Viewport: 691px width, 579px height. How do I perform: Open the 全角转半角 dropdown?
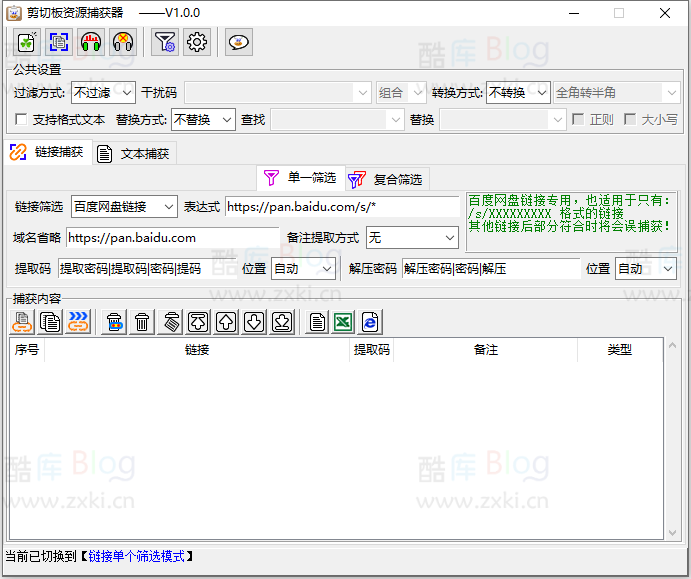coord(617,93)
